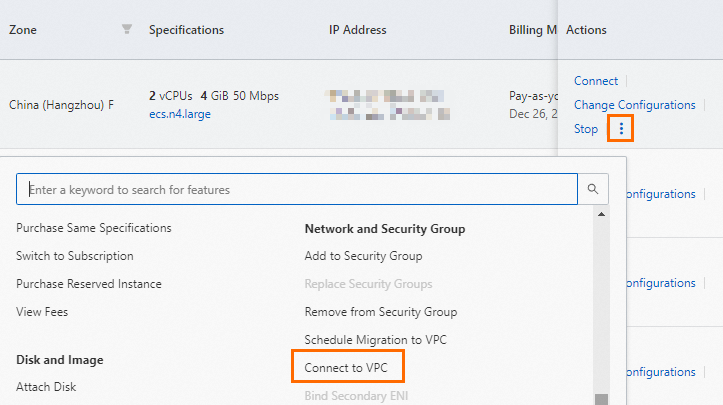
Task: Focus the feature keyword search field
Action: pos(297,189)
